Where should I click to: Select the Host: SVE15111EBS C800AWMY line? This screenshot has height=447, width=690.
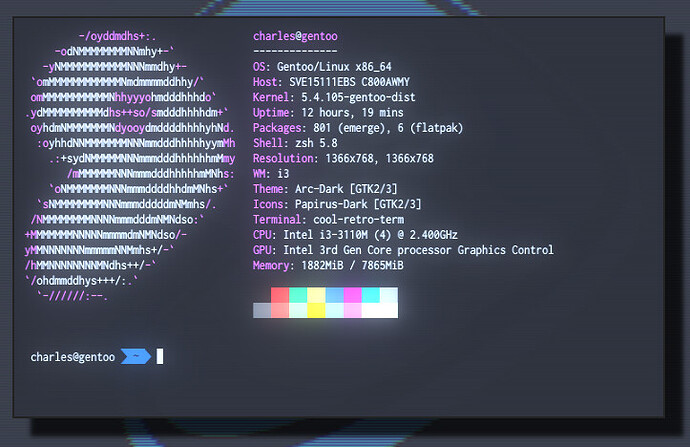(x=331, y=82)
